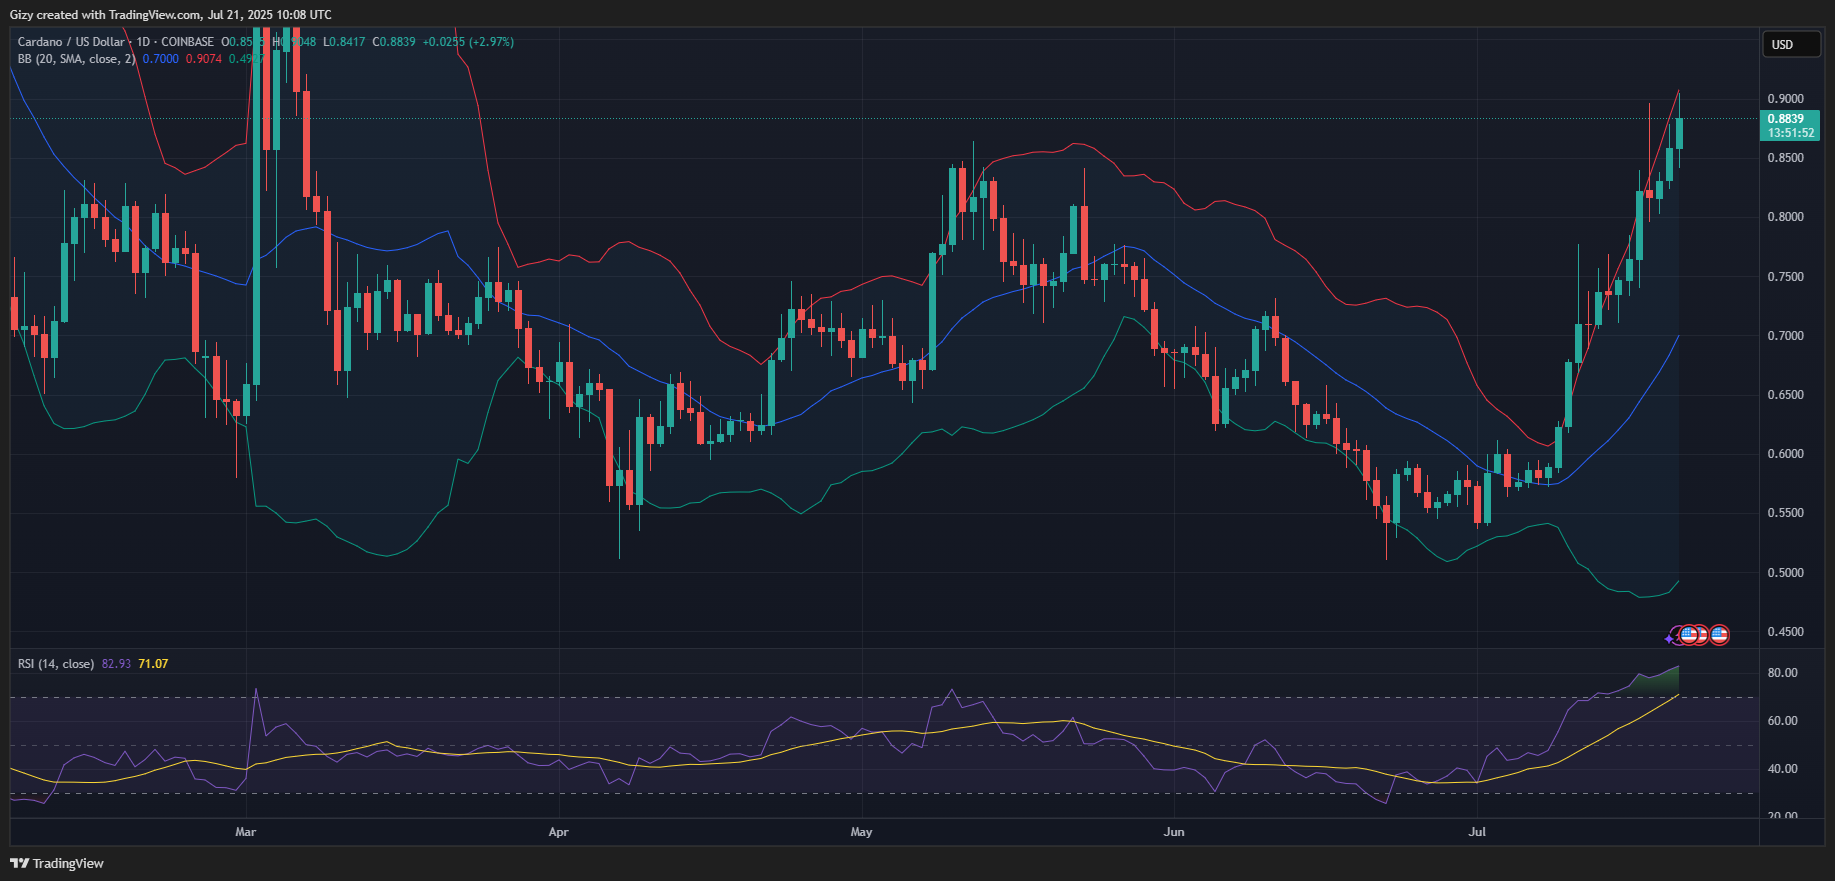
Task: Click the green current price label 0.8839 on the axis
Action: pos(1786,119)
